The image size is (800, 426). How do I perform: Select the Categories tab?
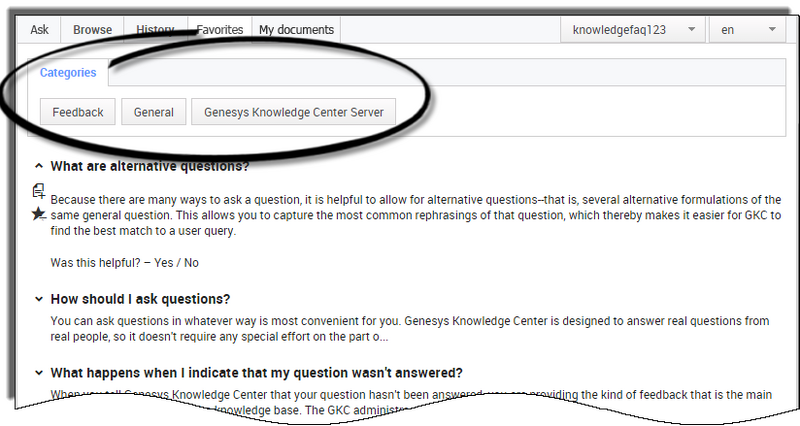point(68,73)
